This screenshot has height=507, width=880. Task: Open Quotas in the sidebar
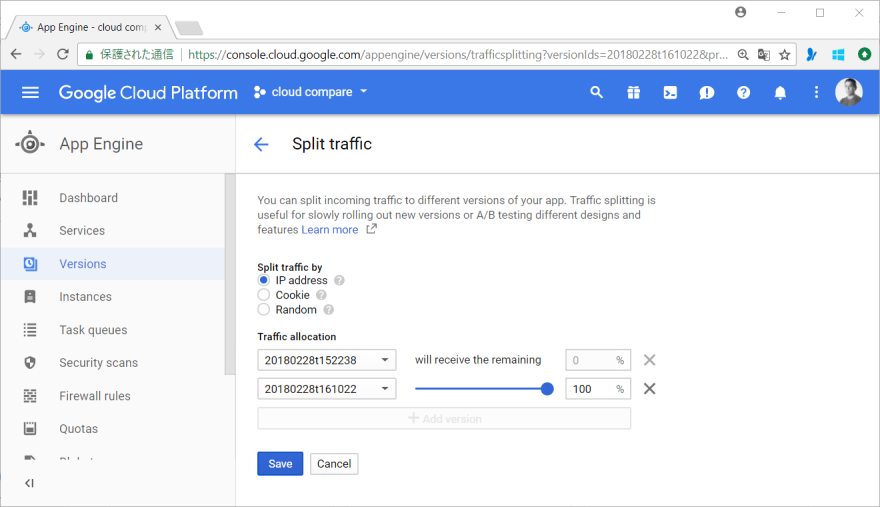[x=79, y=428]
